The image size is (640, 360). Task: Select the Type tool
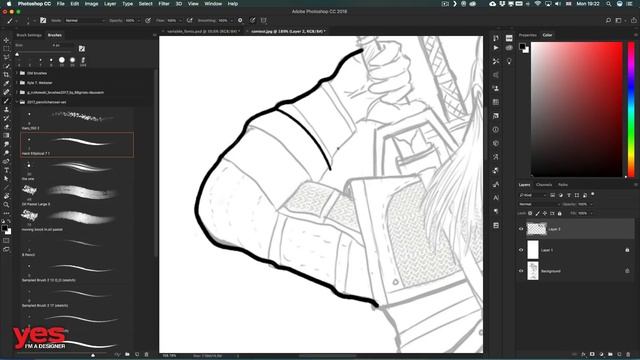[6, 170]
